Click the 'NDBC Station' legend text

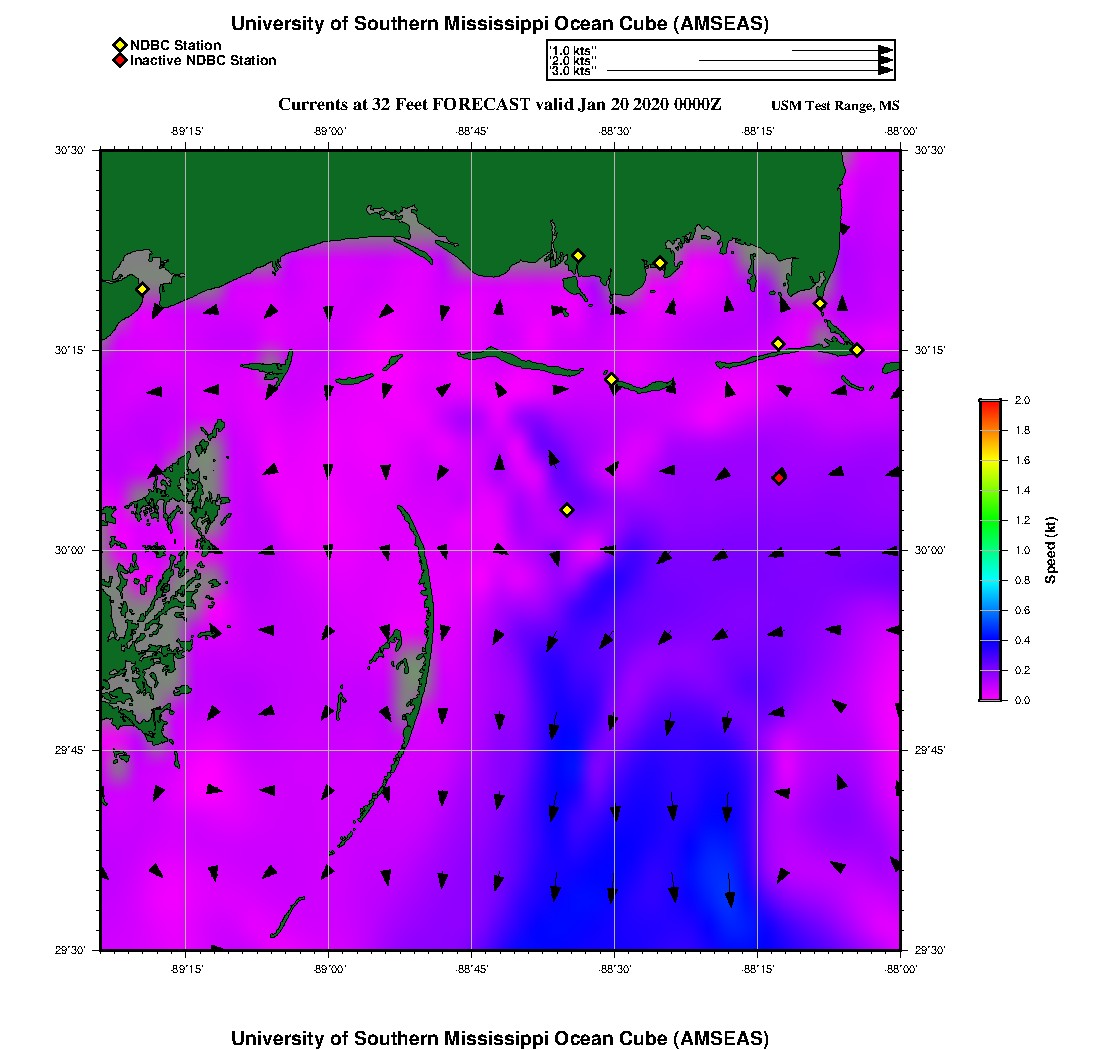coord(175,45)
